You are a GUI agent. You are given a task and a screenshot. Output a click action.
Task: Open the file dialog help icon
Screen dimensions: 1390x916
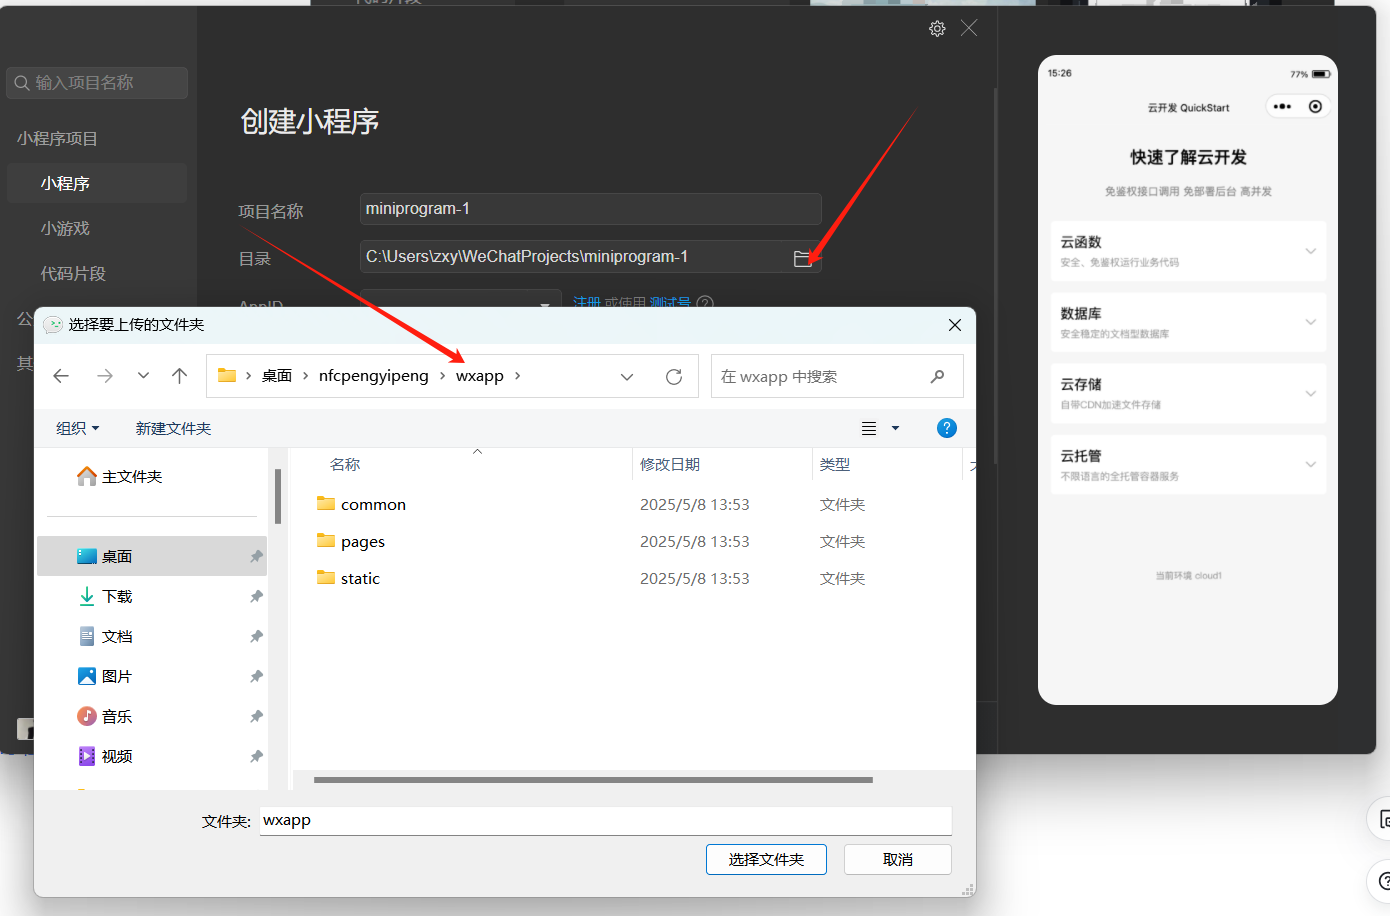click(946, 428)
